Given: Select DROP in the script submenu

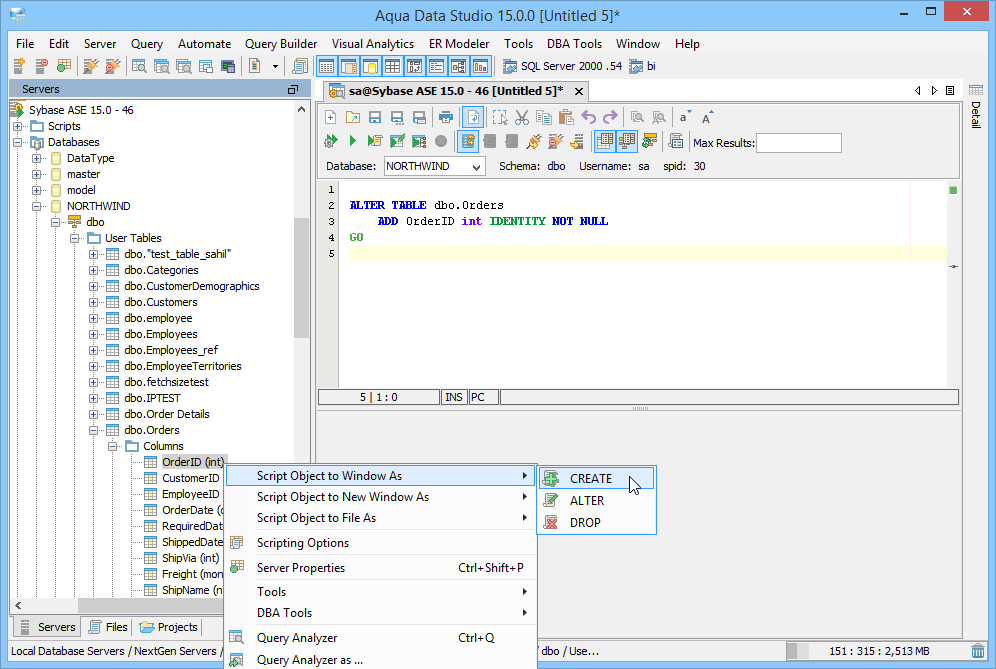Looking at the screenshot, I should click(596, 522).
